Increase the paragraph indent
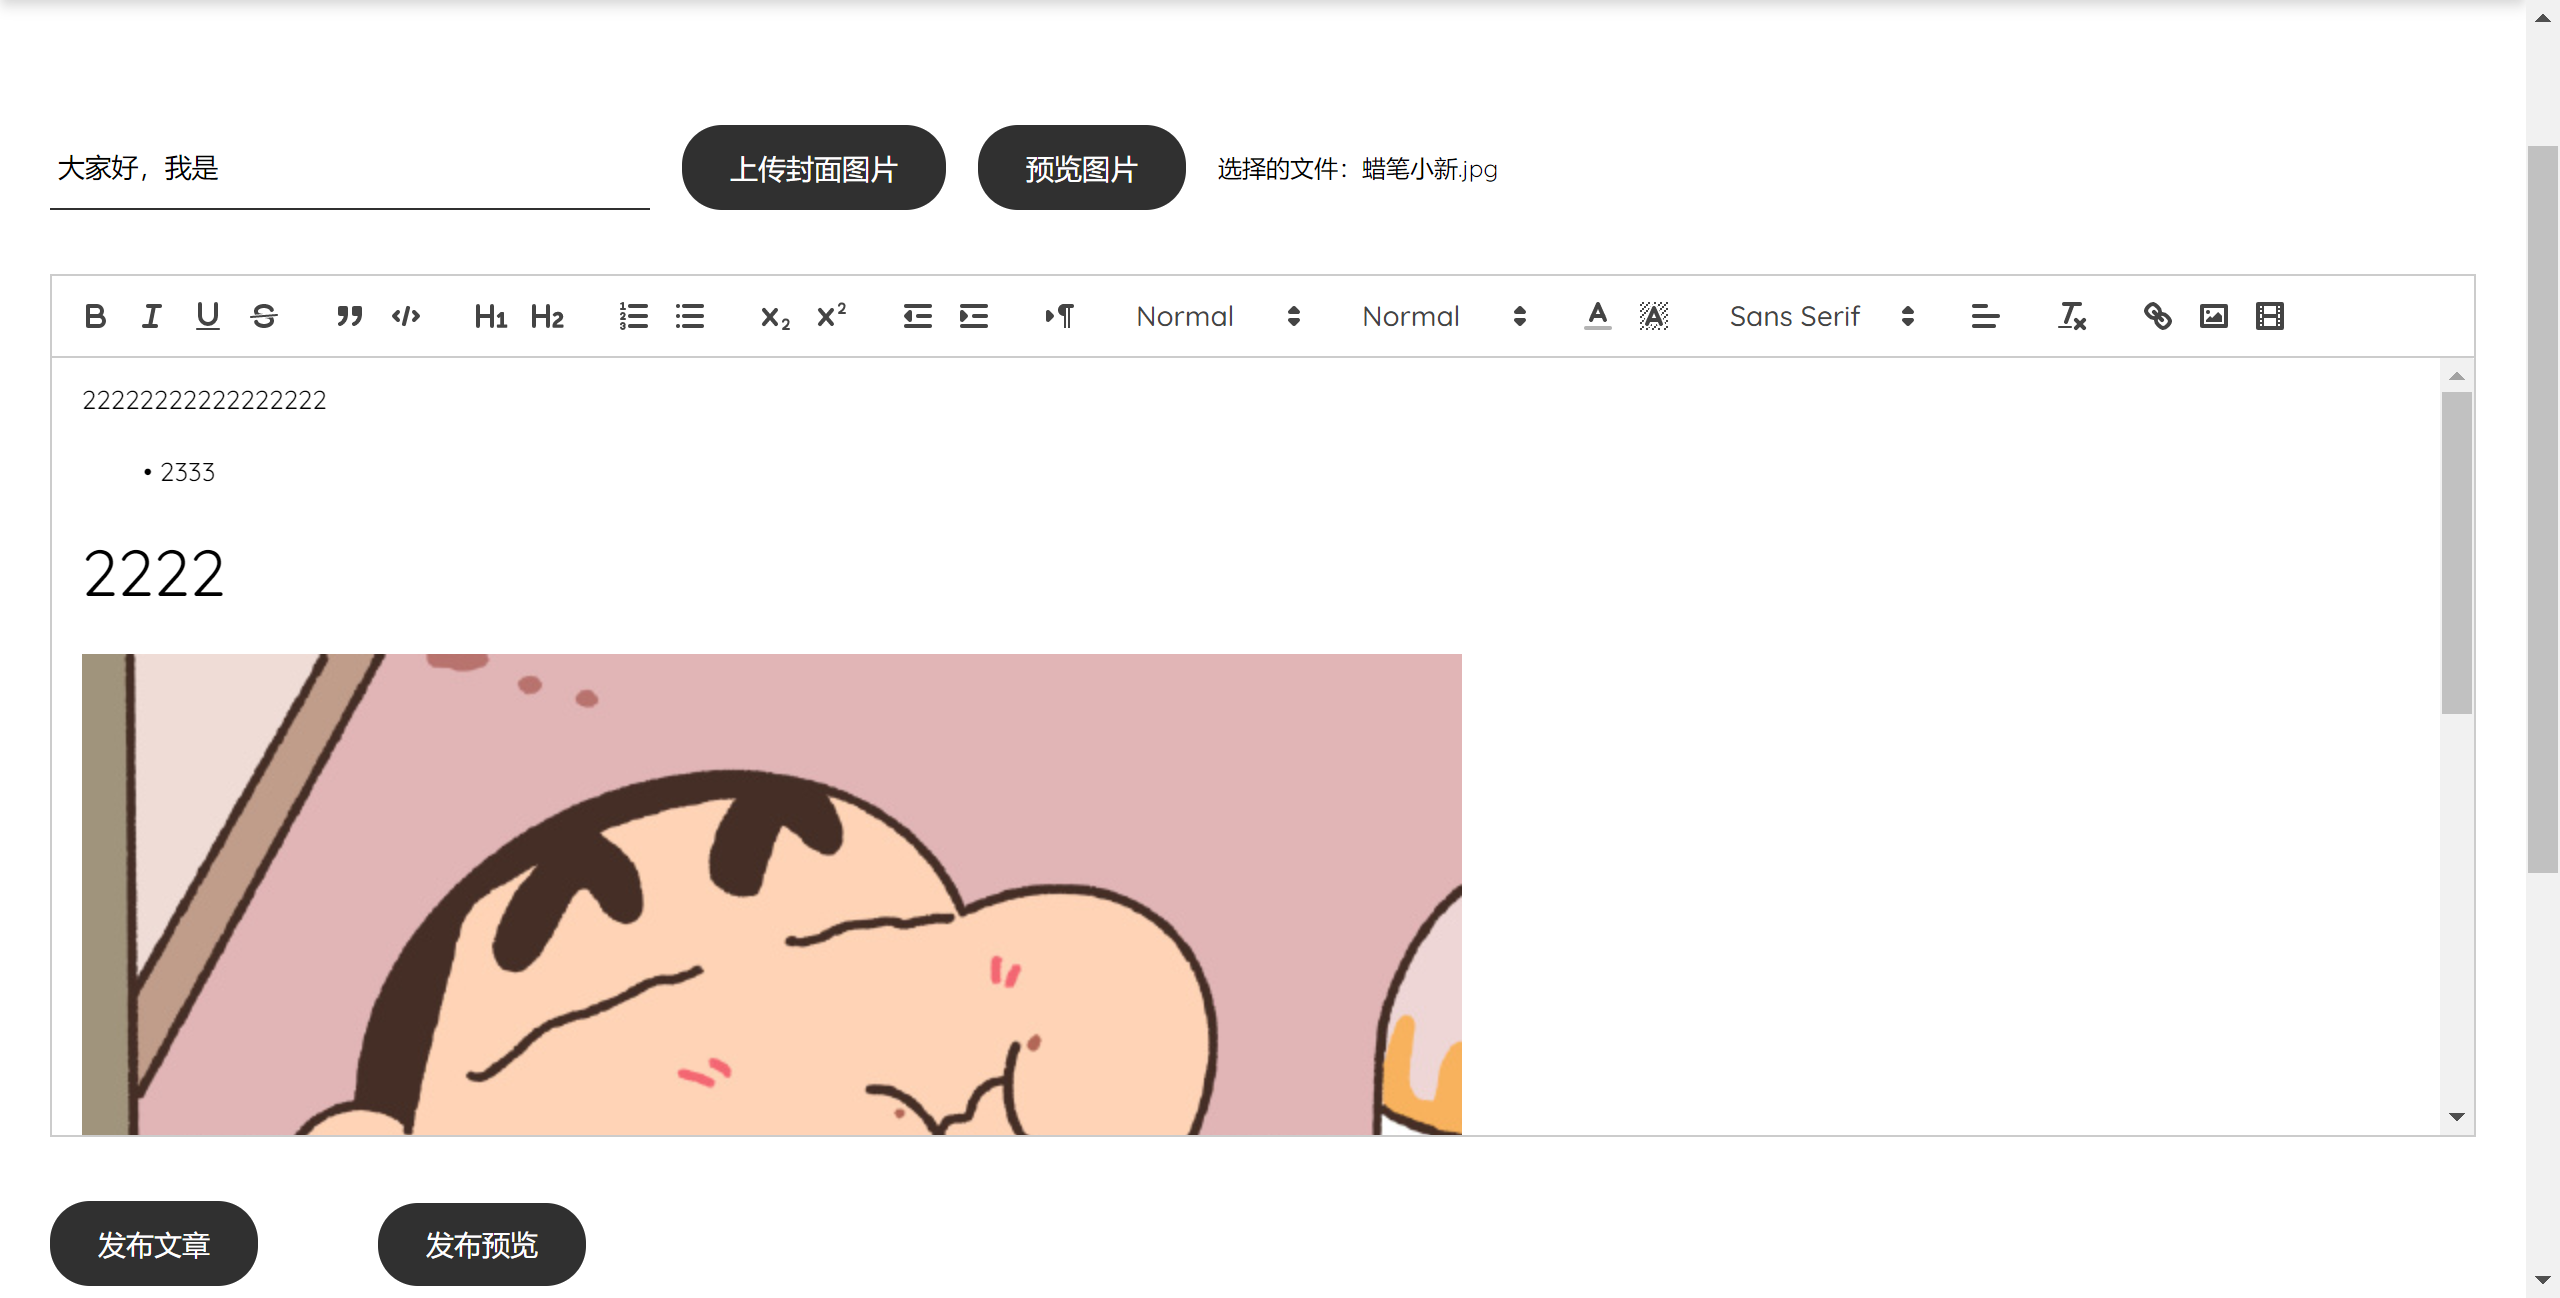Screen dimensions: 2560x1298 point(973,316)
